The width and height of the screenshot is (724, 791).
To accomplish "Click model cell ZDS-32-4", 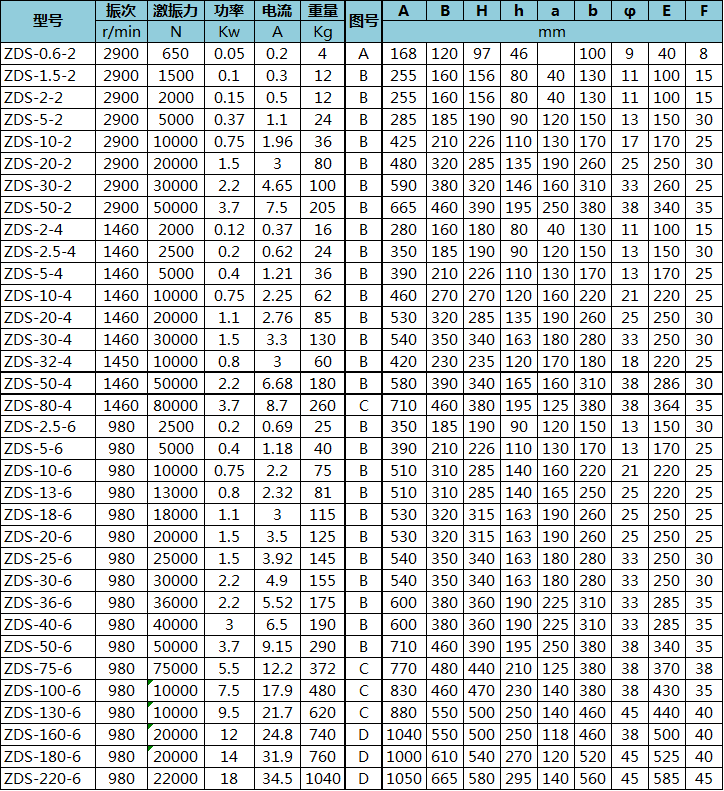I will pos(48,362).
